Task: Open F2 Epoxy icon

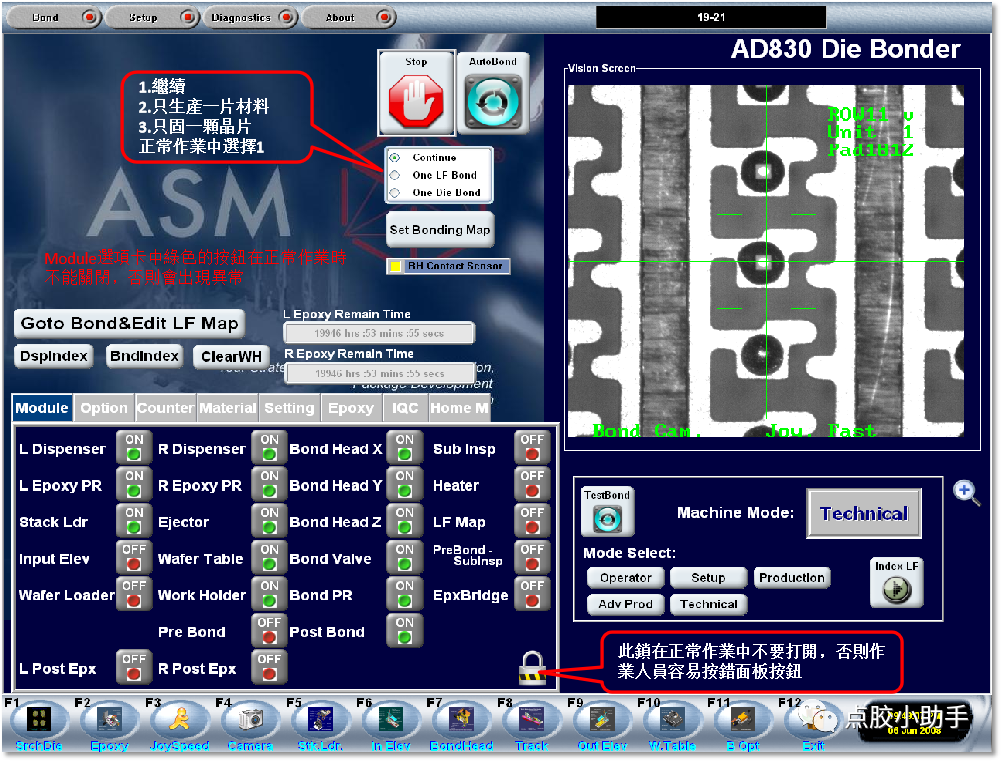Action: pyautogui.click(x=109, y=720)
